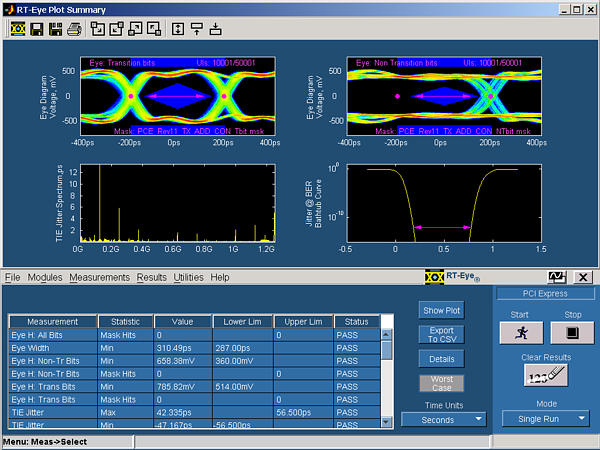Open the Modules menu
The image size is (600, 450).
tap(45, 277)
